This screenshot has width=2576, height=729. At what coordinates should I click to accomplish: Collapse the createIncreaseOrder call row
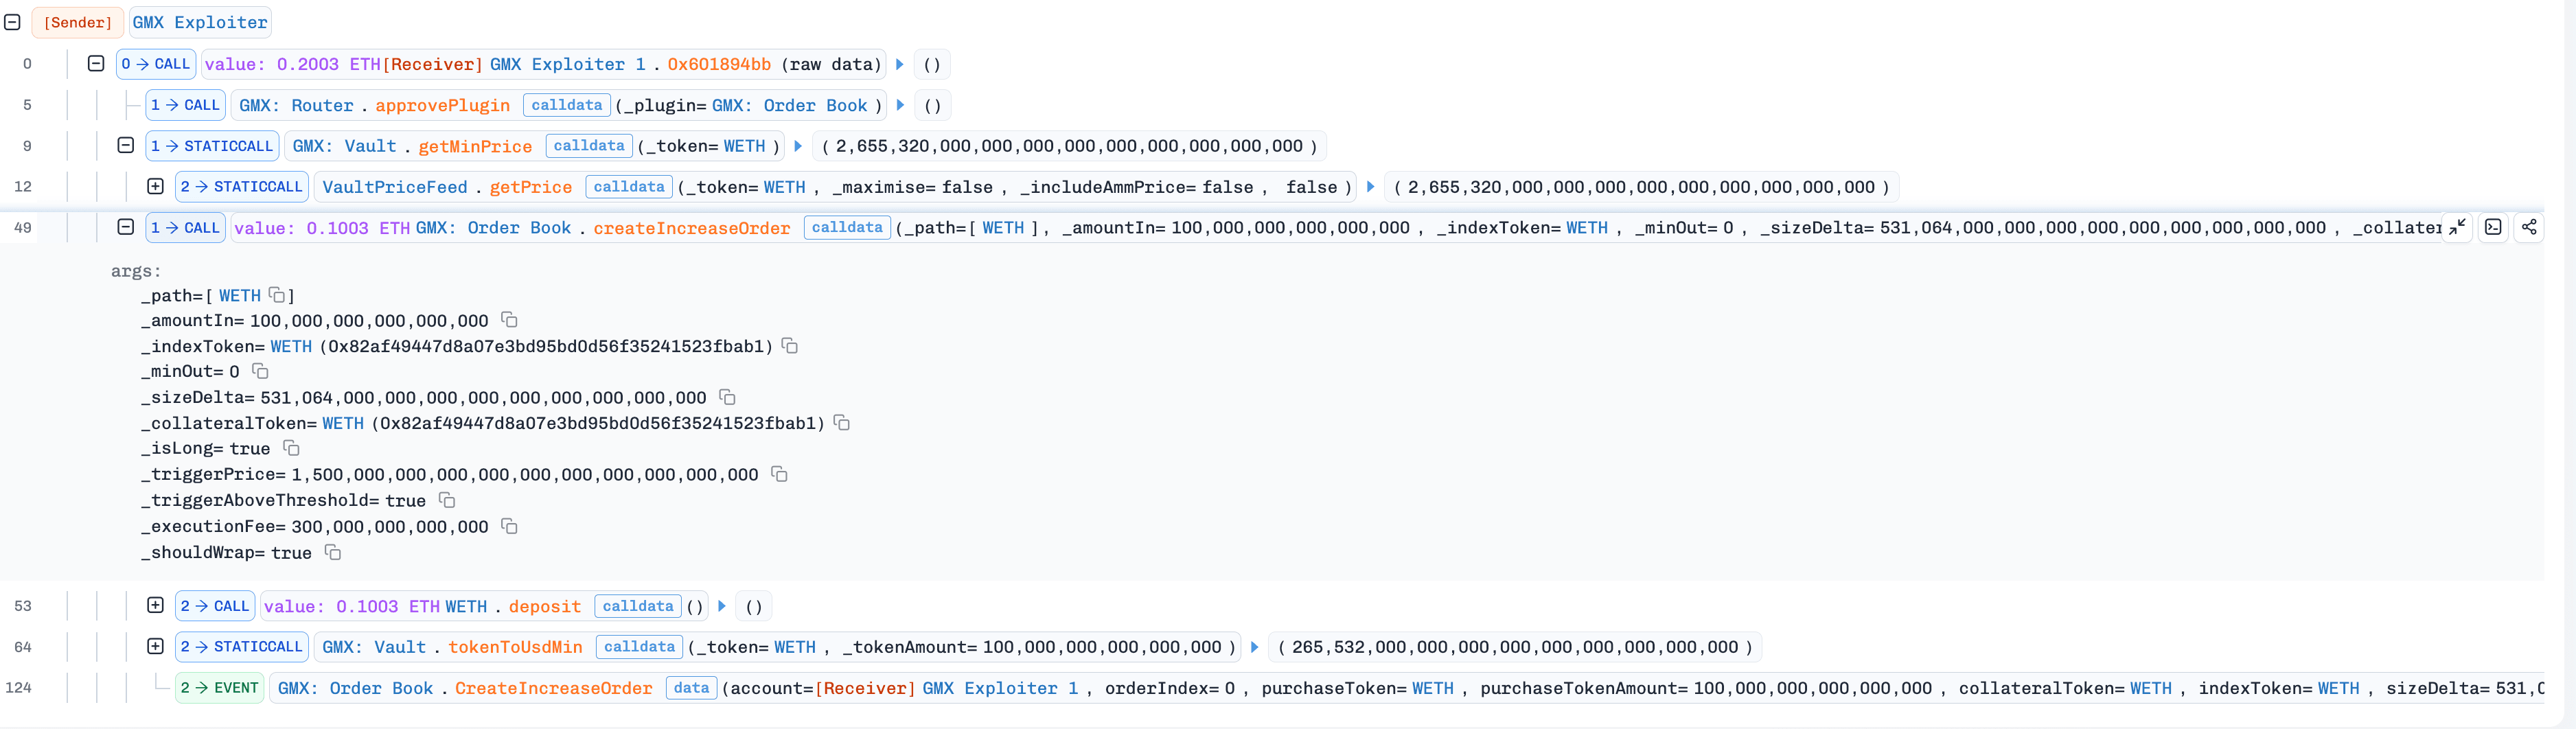point(126,227)
